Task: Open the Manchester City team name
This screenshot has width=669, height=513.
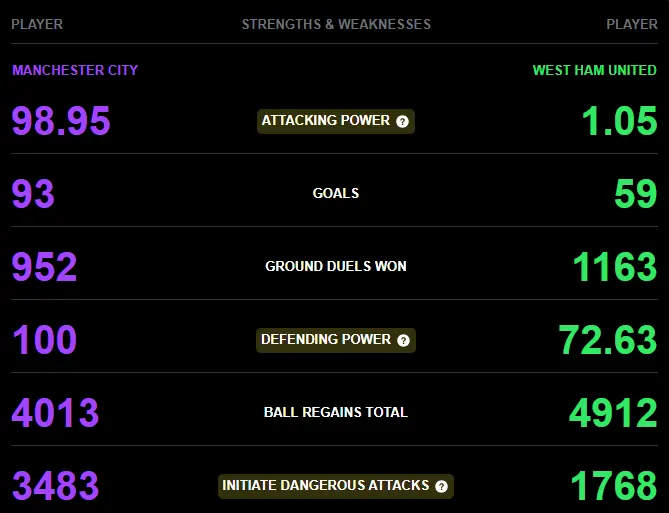Action: coord(75,70)
